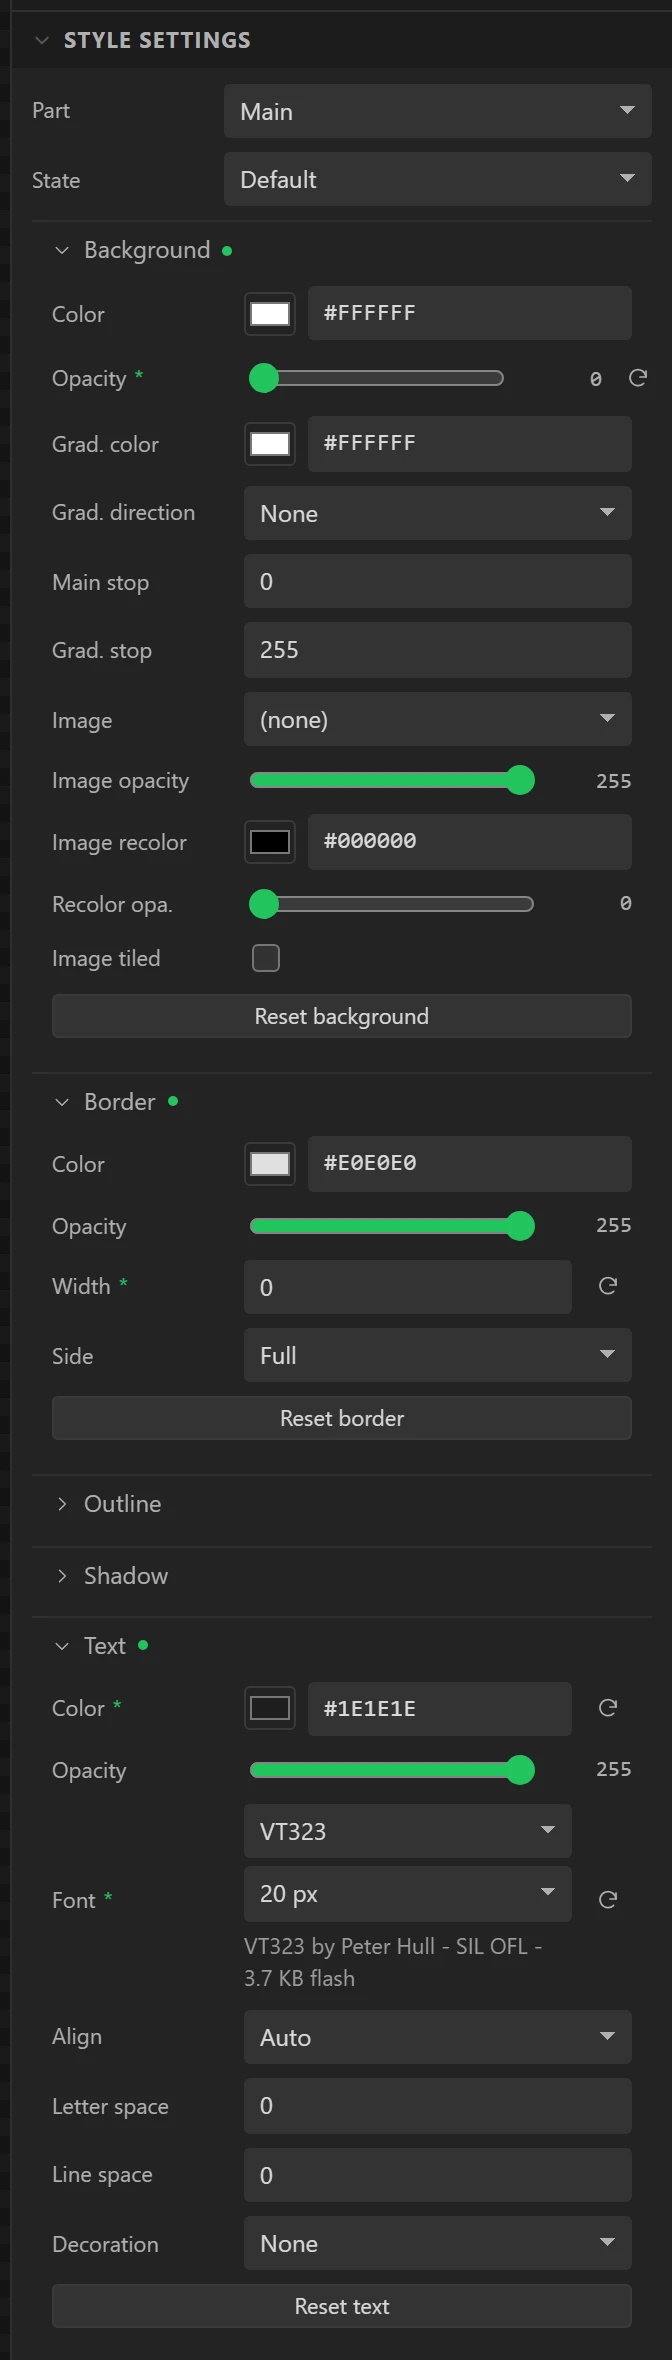Click the Reset background button
Screen dimensions: 672x2360
[342, 1016]
